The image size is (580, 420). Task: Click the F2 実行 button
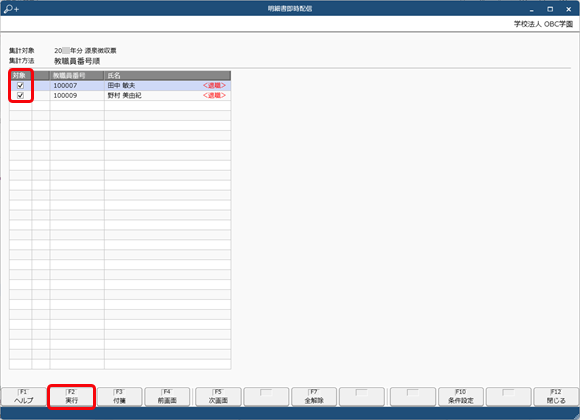(x=71, y=397)
